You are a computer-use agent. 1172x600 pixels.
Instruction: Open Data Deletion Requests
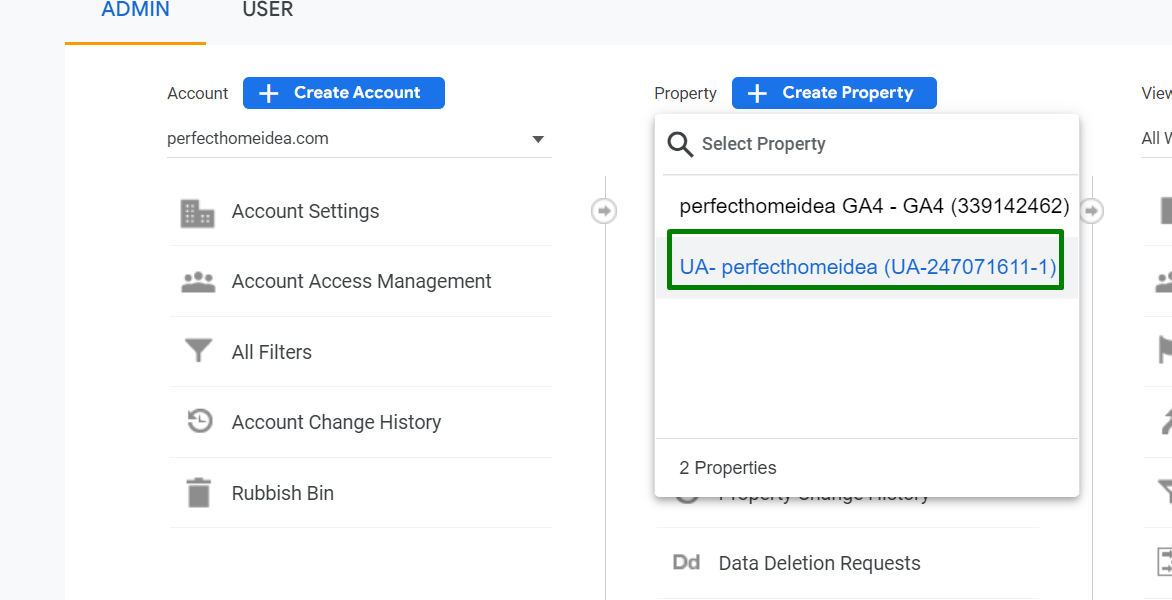point(848,563)
